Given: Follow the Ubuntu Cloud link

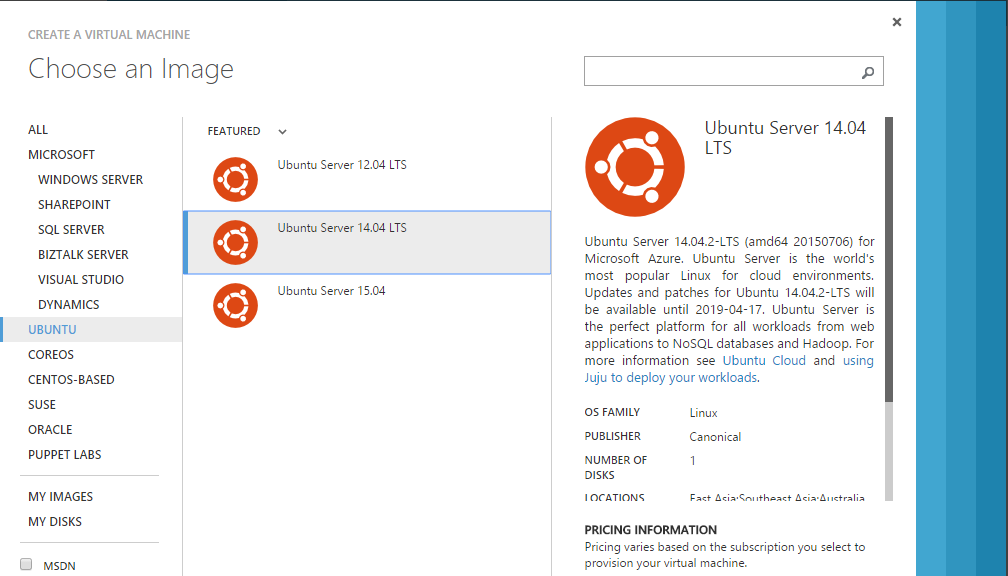Looking at the screenshot, I should (764, 361).
